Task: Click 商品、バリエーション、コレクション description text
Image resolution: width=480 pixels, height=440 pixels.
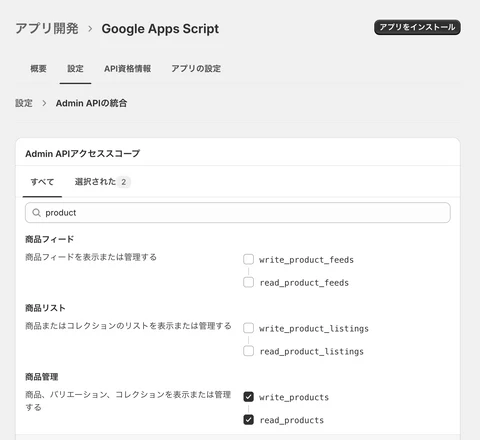Action: tap(128, 401)
